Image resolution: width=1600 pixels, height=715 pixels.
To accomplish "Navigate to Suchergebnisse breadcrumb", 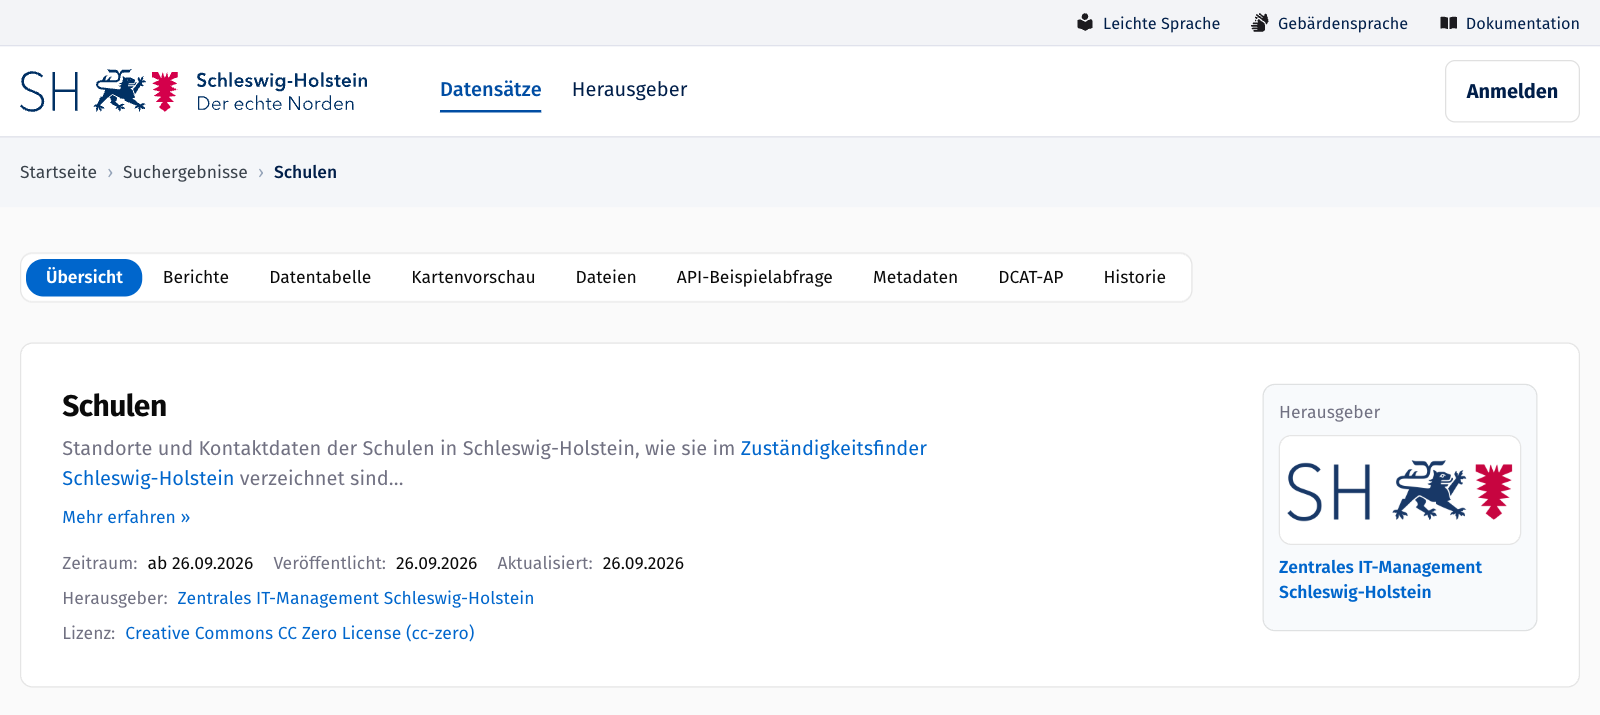I will (185, 172).
